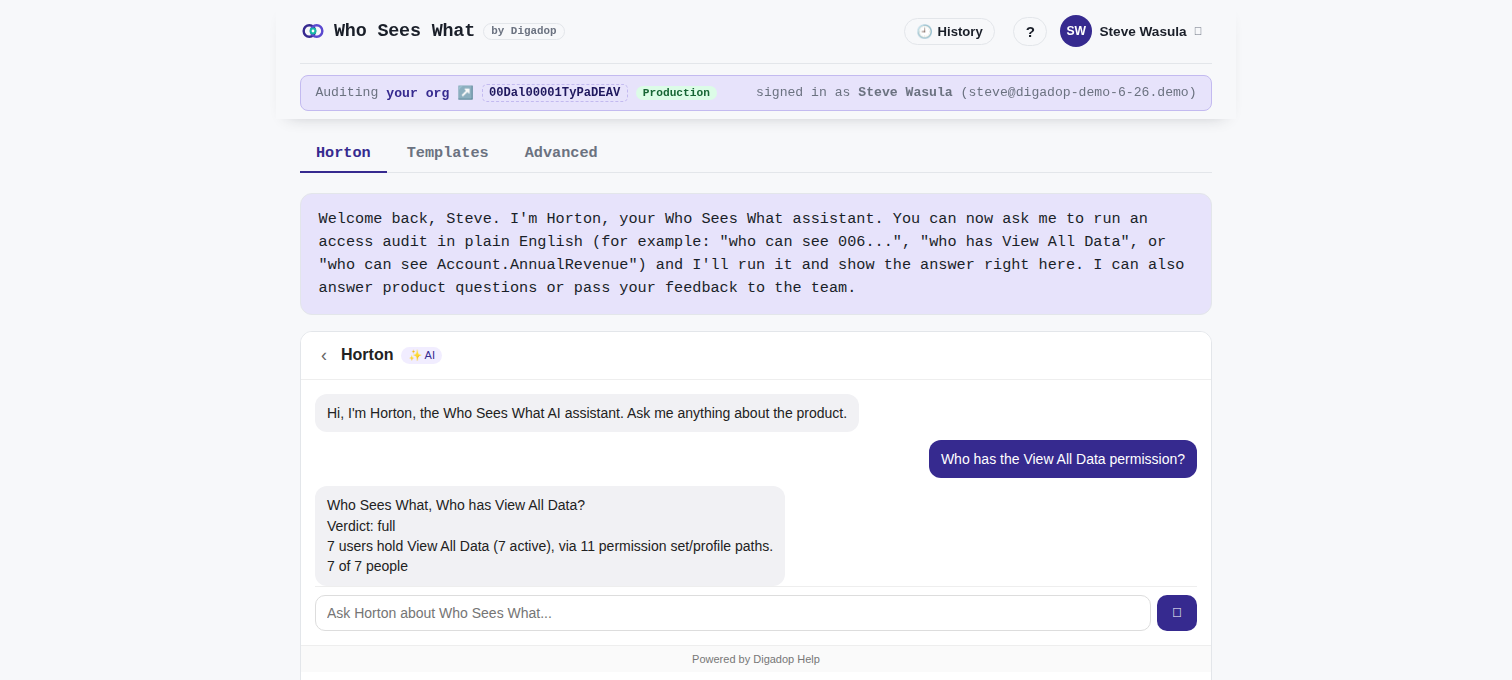
Task: Click the email steve@digadop-demo-6-26.demo
Action: [1079, 92]
